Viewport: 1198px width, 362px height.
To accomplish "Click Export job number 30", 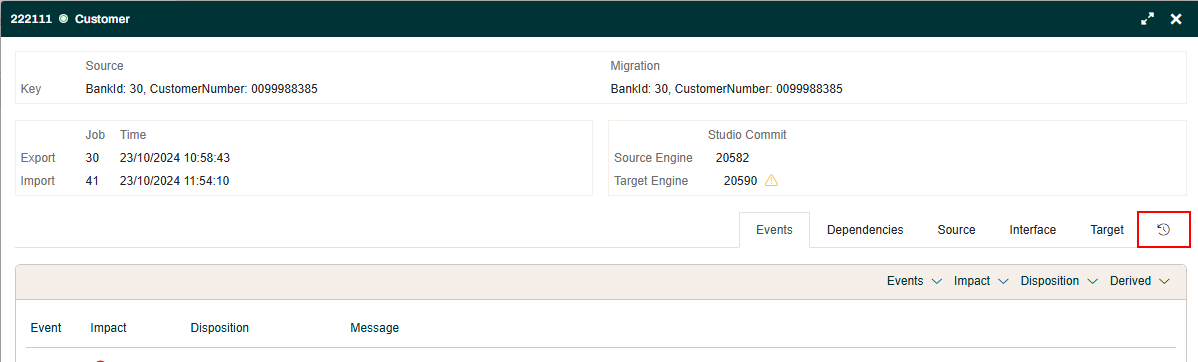I will (92, 158).
